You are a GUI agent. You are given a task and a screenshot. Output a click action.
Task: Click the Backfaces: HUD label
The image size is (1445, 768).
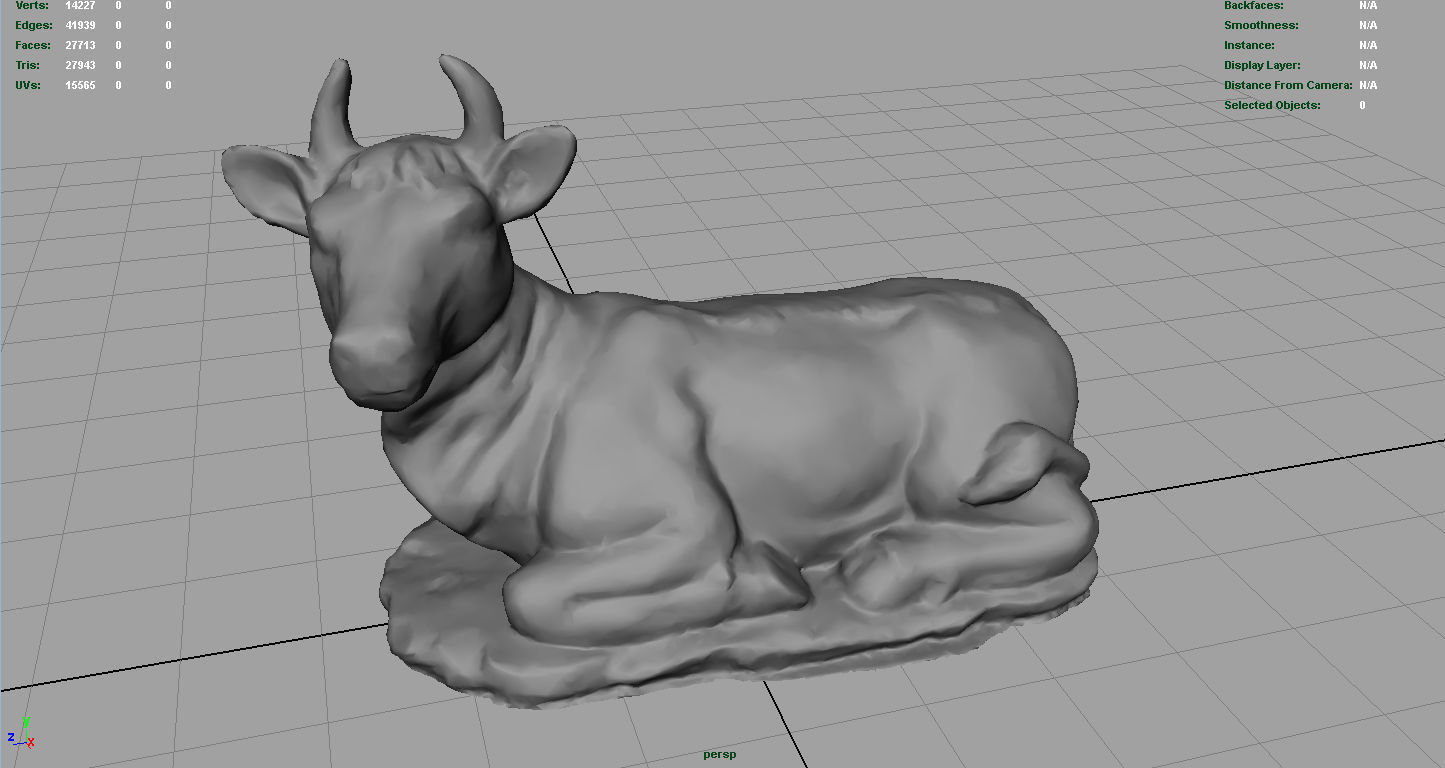tap(1254, 6)
